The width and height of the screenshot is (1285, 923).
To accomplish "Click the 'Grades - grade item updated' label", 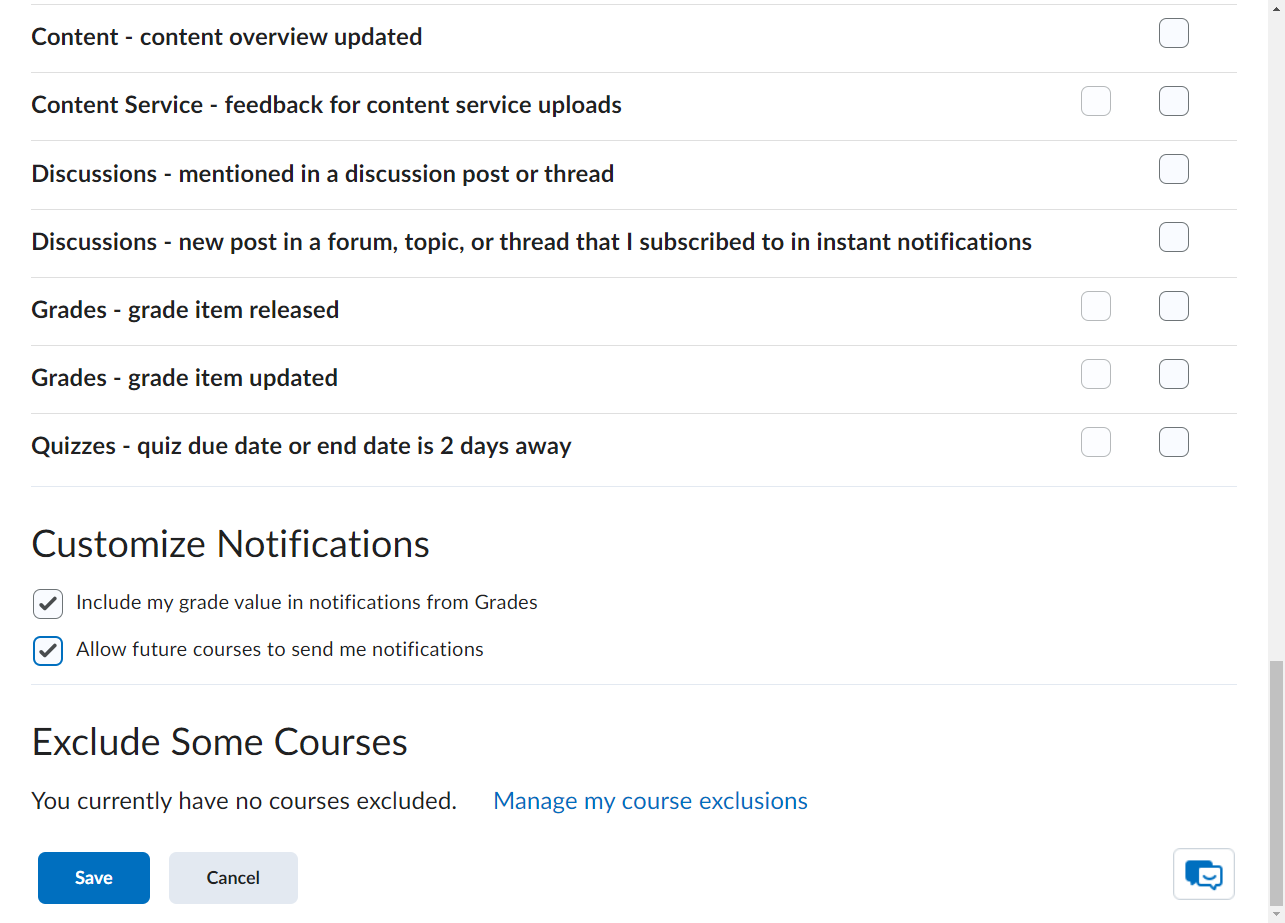I will point(185,378).
